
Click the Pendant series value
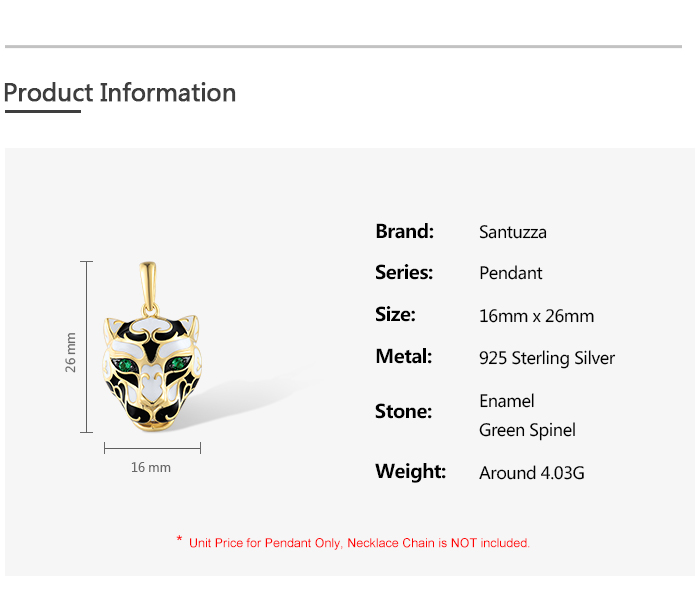(510, 273)
